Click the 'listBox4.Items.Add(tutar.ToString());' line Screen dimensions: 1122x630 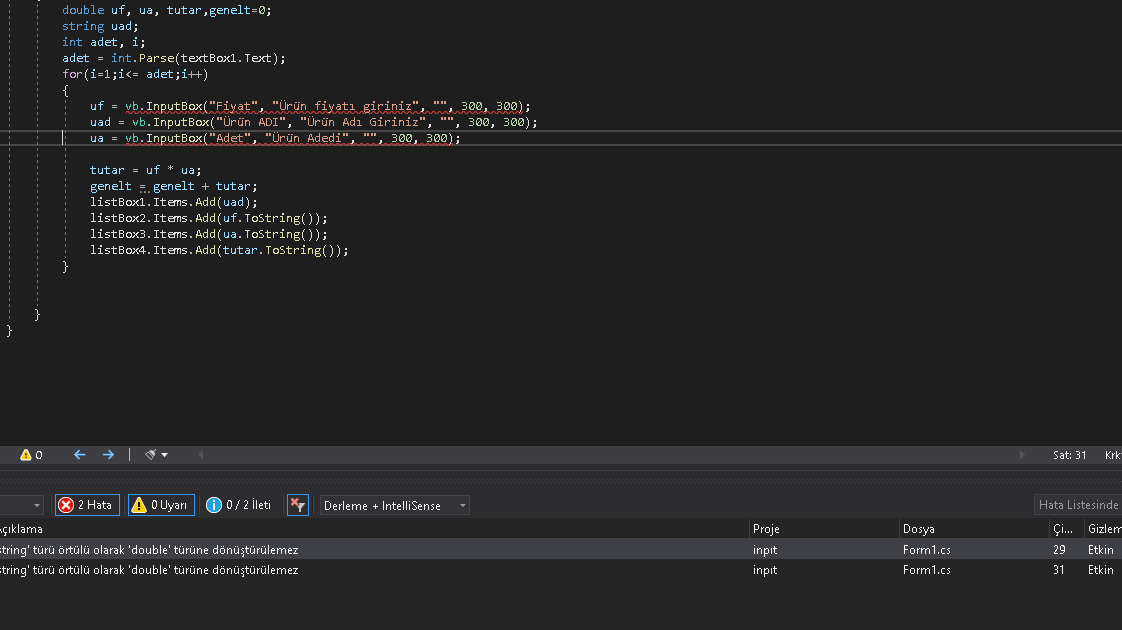tap(219, 250)
